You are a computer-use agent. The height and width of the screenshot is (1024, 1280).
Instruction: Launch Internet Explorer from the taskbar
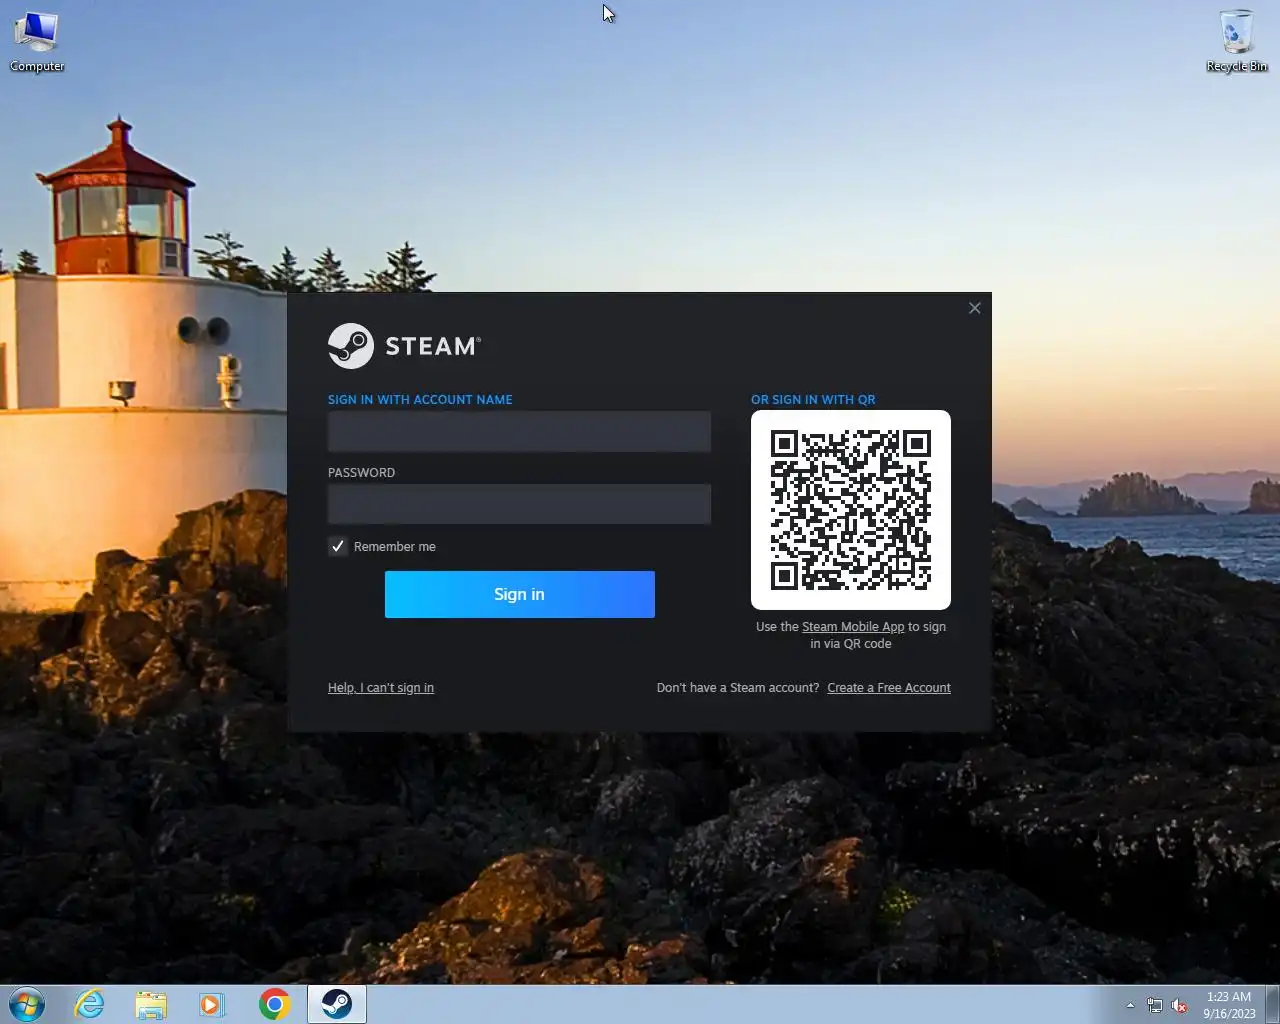point(90,1004)
